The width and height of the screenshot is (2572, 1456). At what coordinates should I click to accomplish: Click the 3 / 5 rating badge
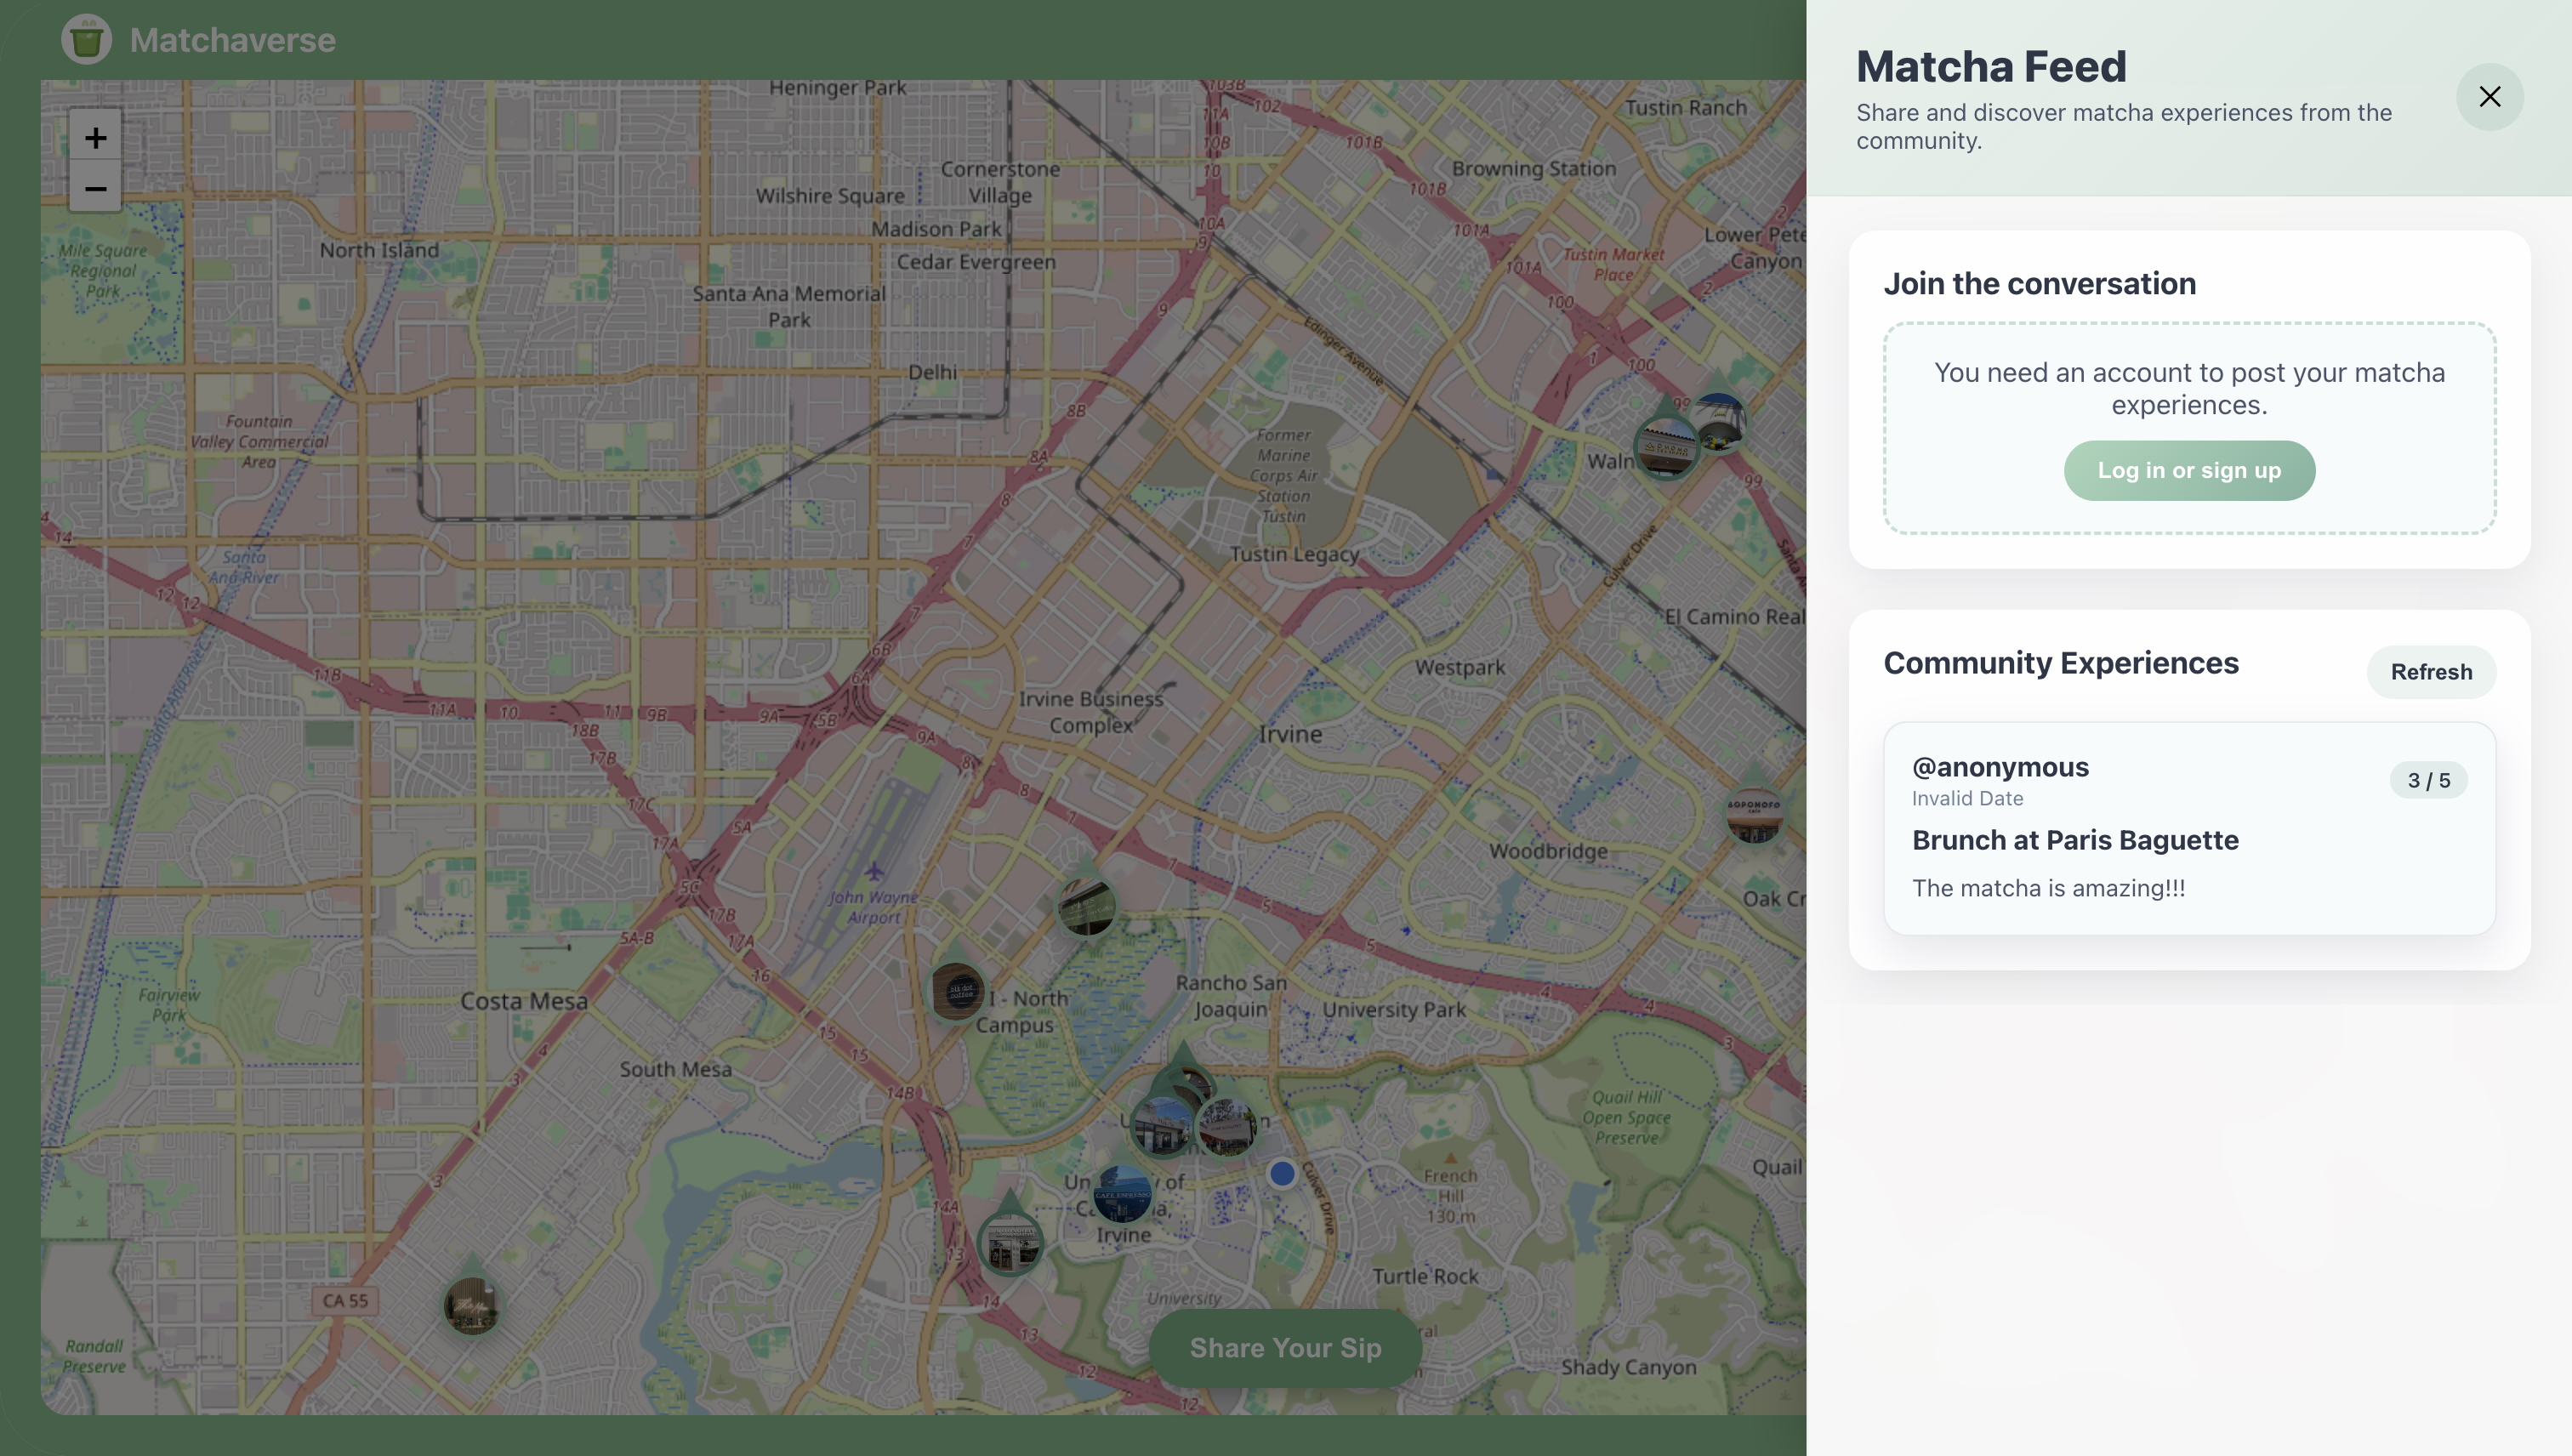pos(2428,780)
